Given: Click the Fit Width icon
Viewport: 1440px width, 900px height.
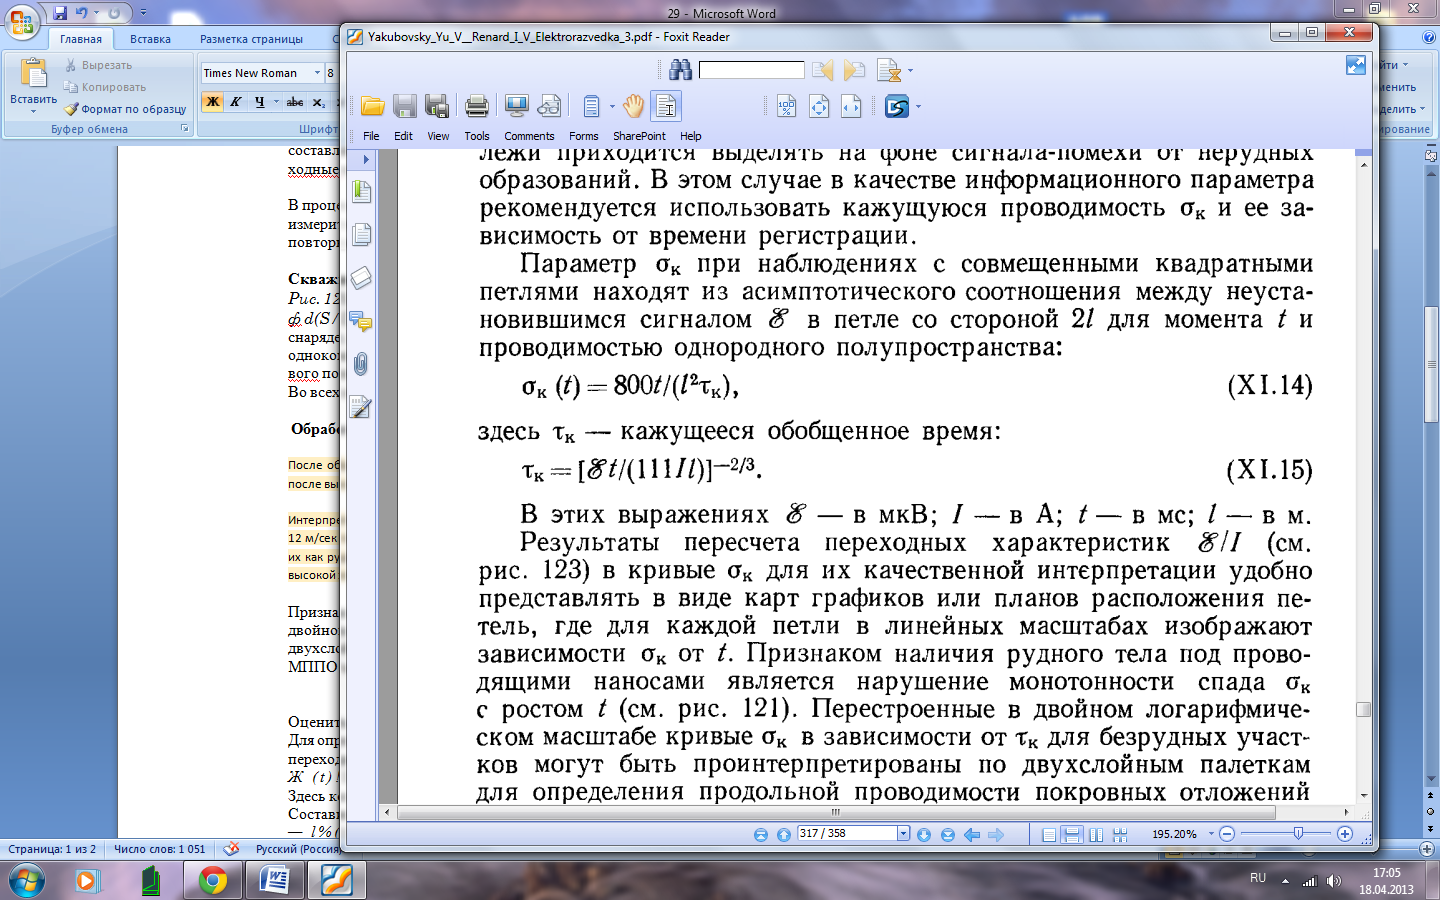Looking at the screenshot, I should click(851, 106).
